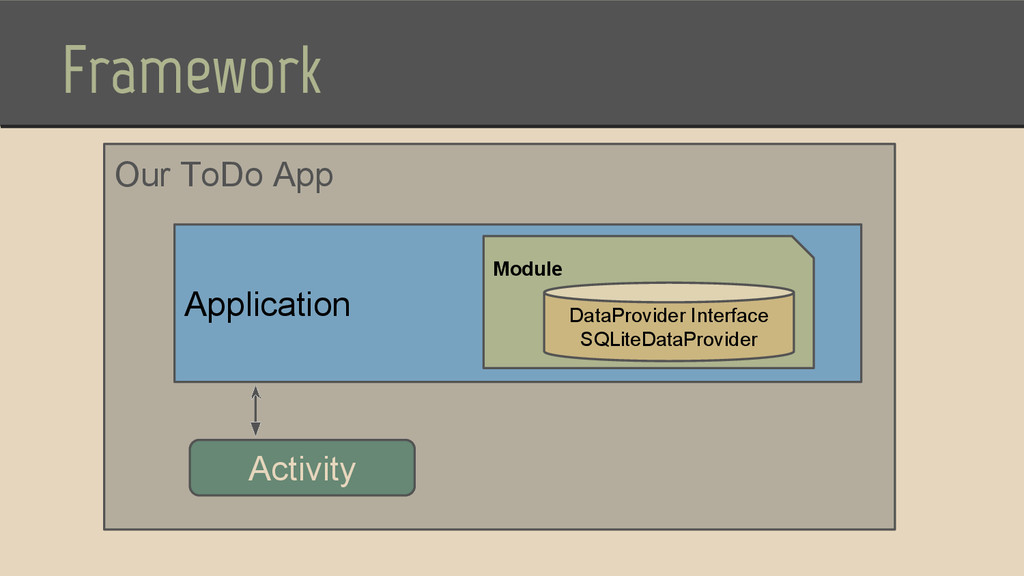This screenshot has height=576, width=1024.
Task: Select the Module label
Action: 527,269
